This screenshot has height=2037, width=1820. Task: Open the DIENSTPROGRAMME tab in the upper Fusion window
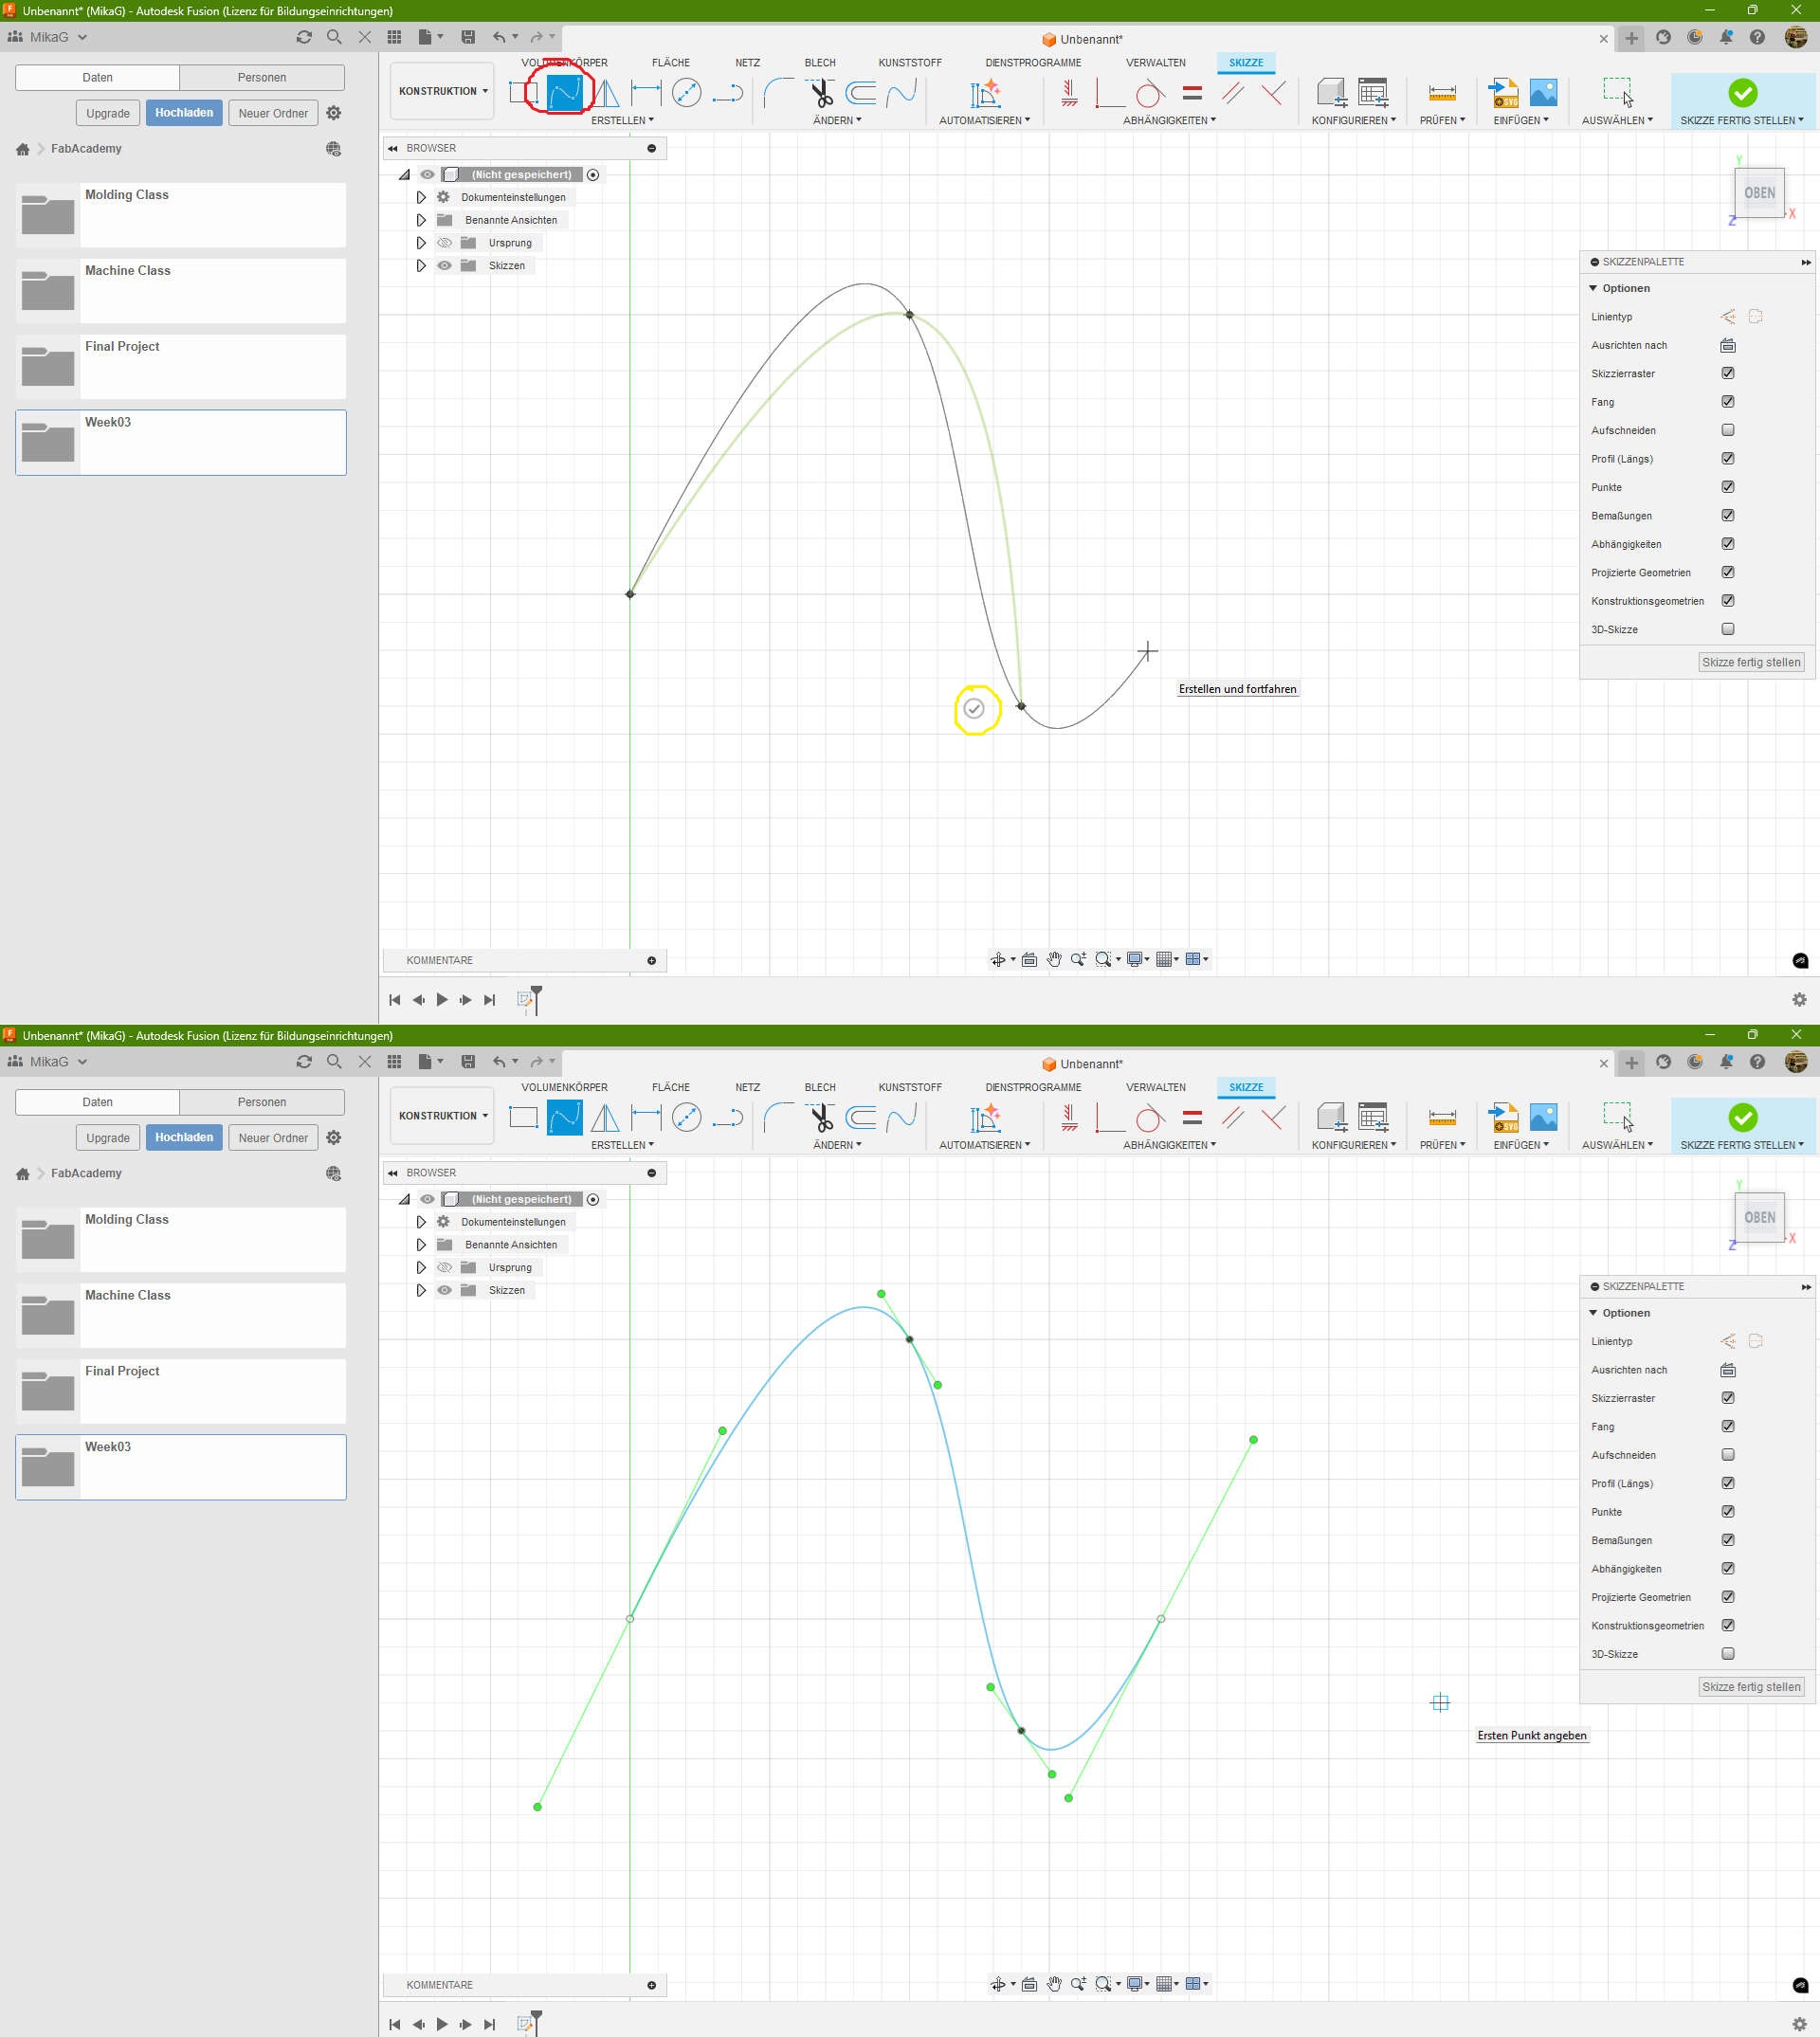[x=1033, y=62]
